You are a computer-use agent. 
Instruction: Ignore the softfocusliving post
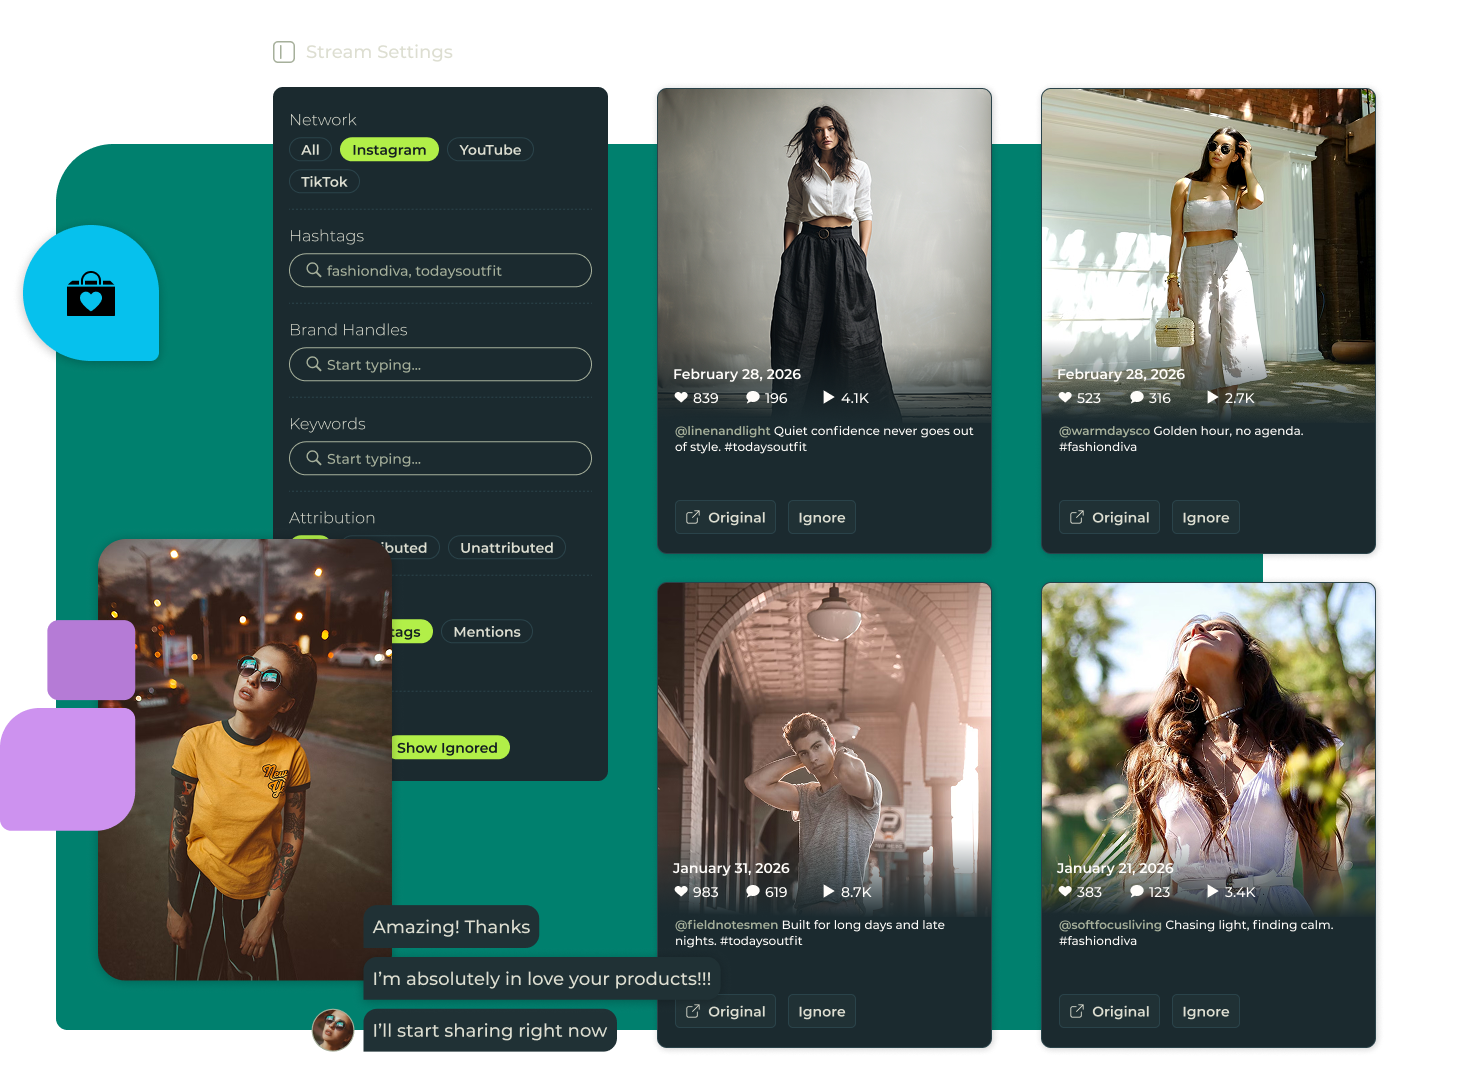pyautogui.click(x=1206, y=1011)
